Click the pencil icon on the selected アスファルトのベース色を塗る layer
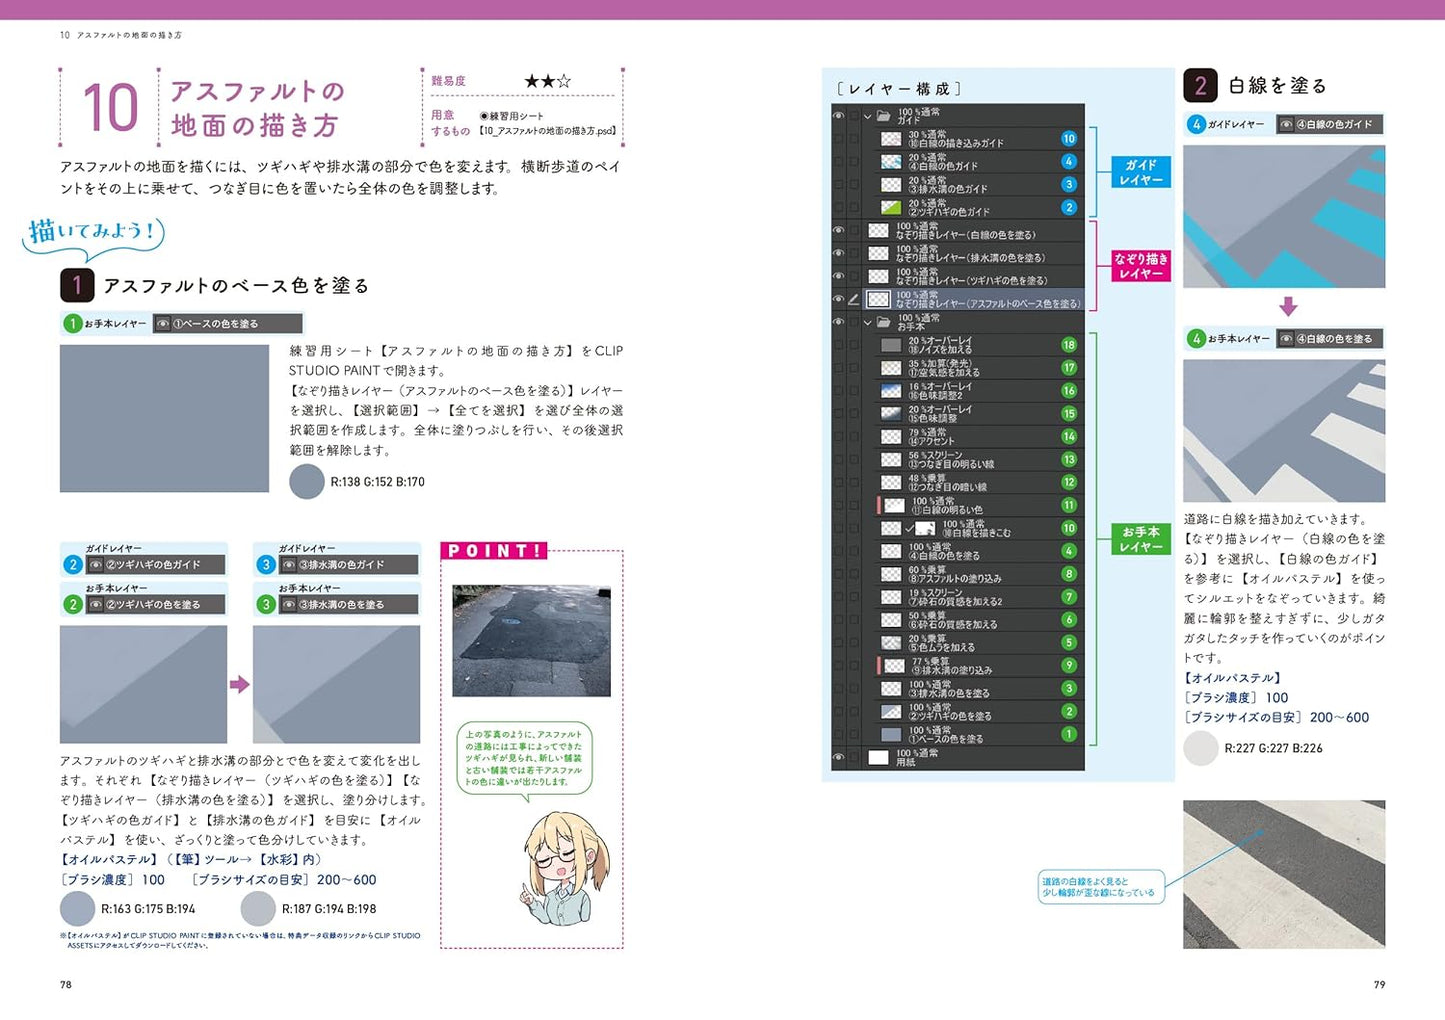Image resolution: width=1445 pixels, height=1020 pixels. (x=853, y=299)
